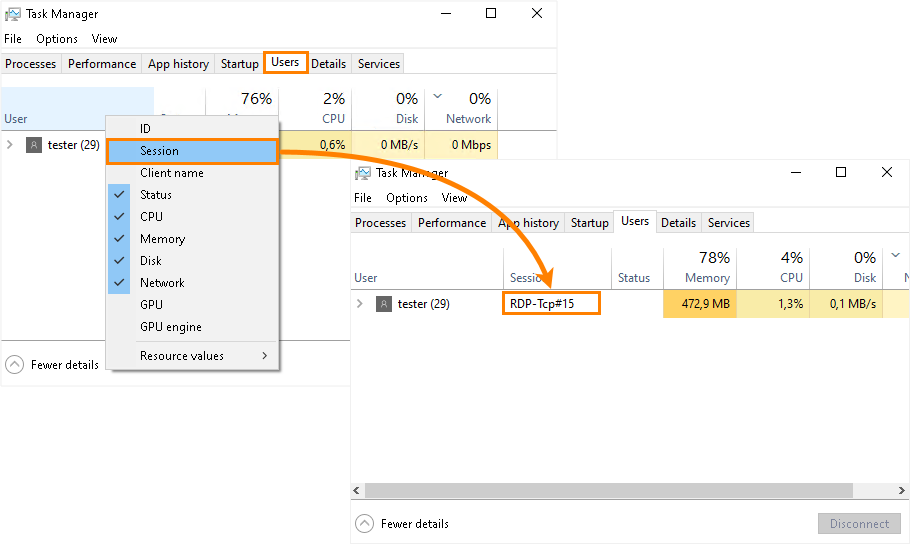Select Users tab in back window
This screenshot has width=910, height=544.
[286, 62]
